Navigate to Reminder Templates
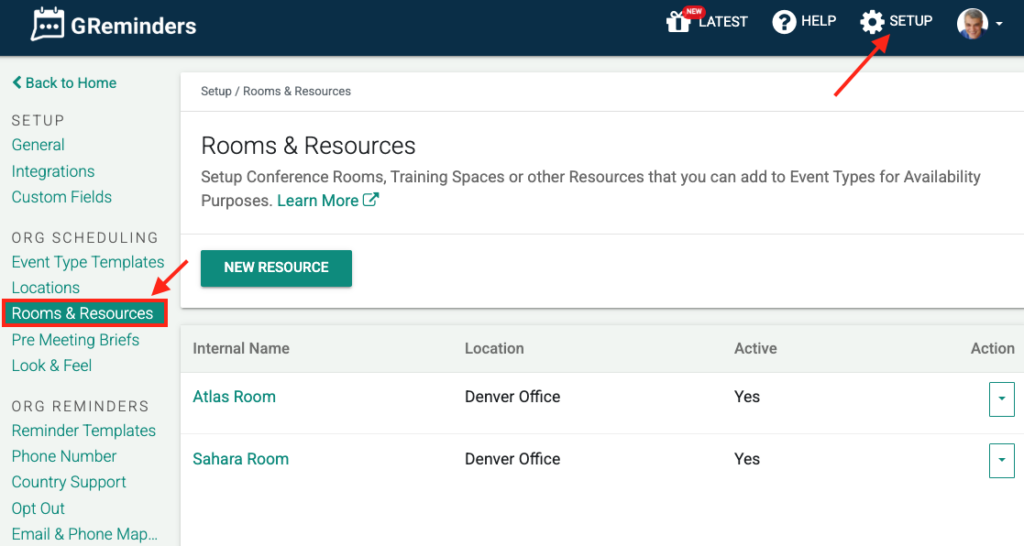Viewport: 1024px width, 546px height. [84, 430]
